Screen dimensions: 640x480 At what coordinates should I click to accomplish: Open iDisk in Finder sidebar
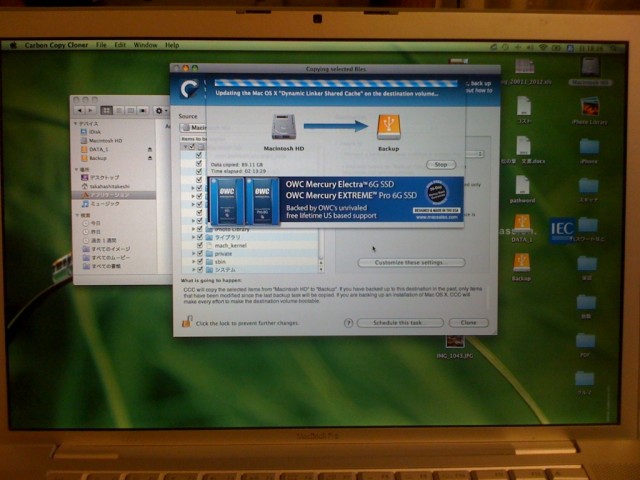click(91, 132)
